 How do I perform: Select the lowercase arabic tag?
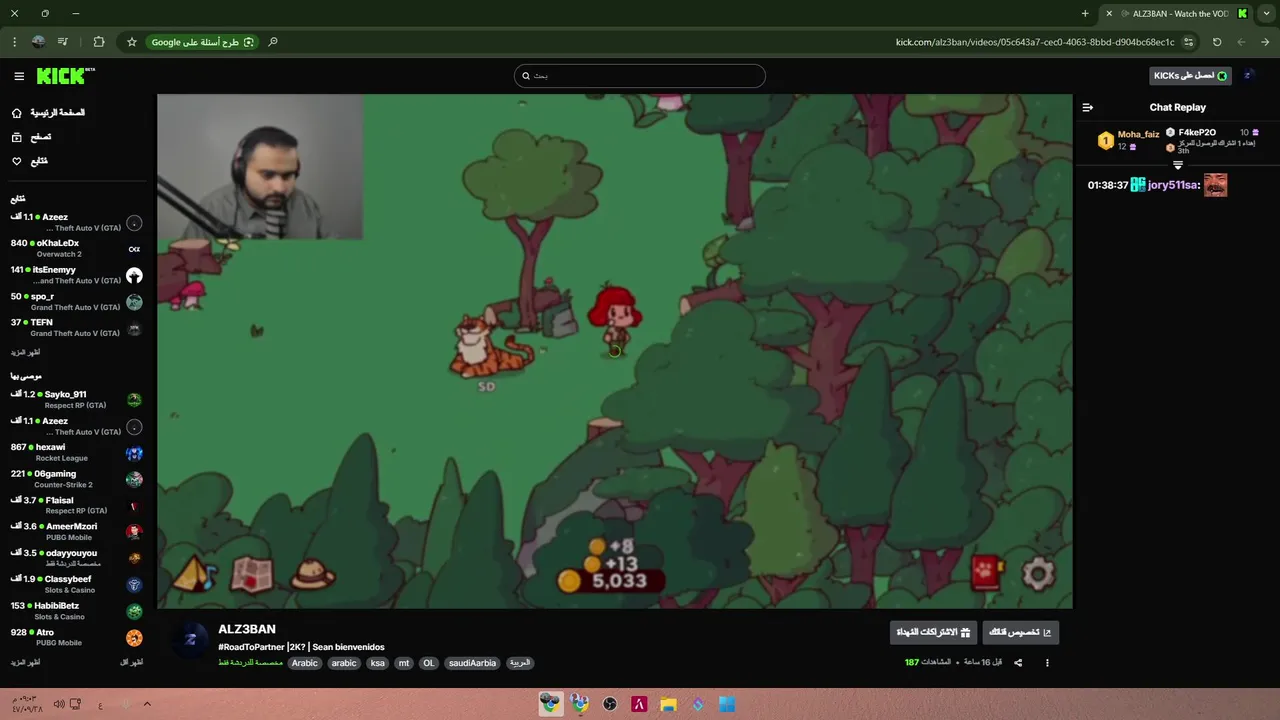344,663
